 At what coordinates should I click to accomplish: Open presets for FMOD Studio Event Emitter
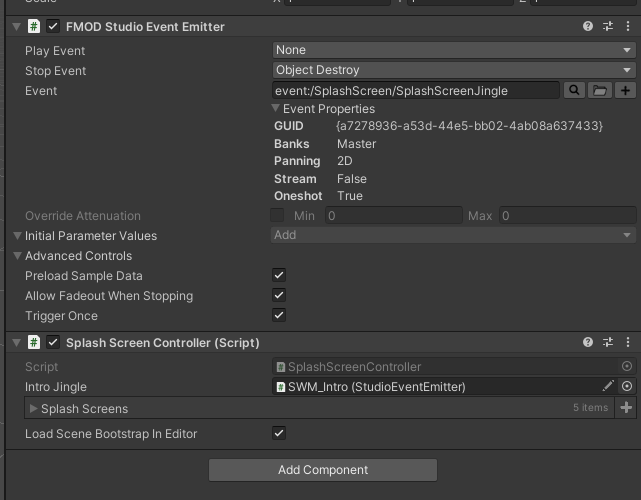point(607,26)
